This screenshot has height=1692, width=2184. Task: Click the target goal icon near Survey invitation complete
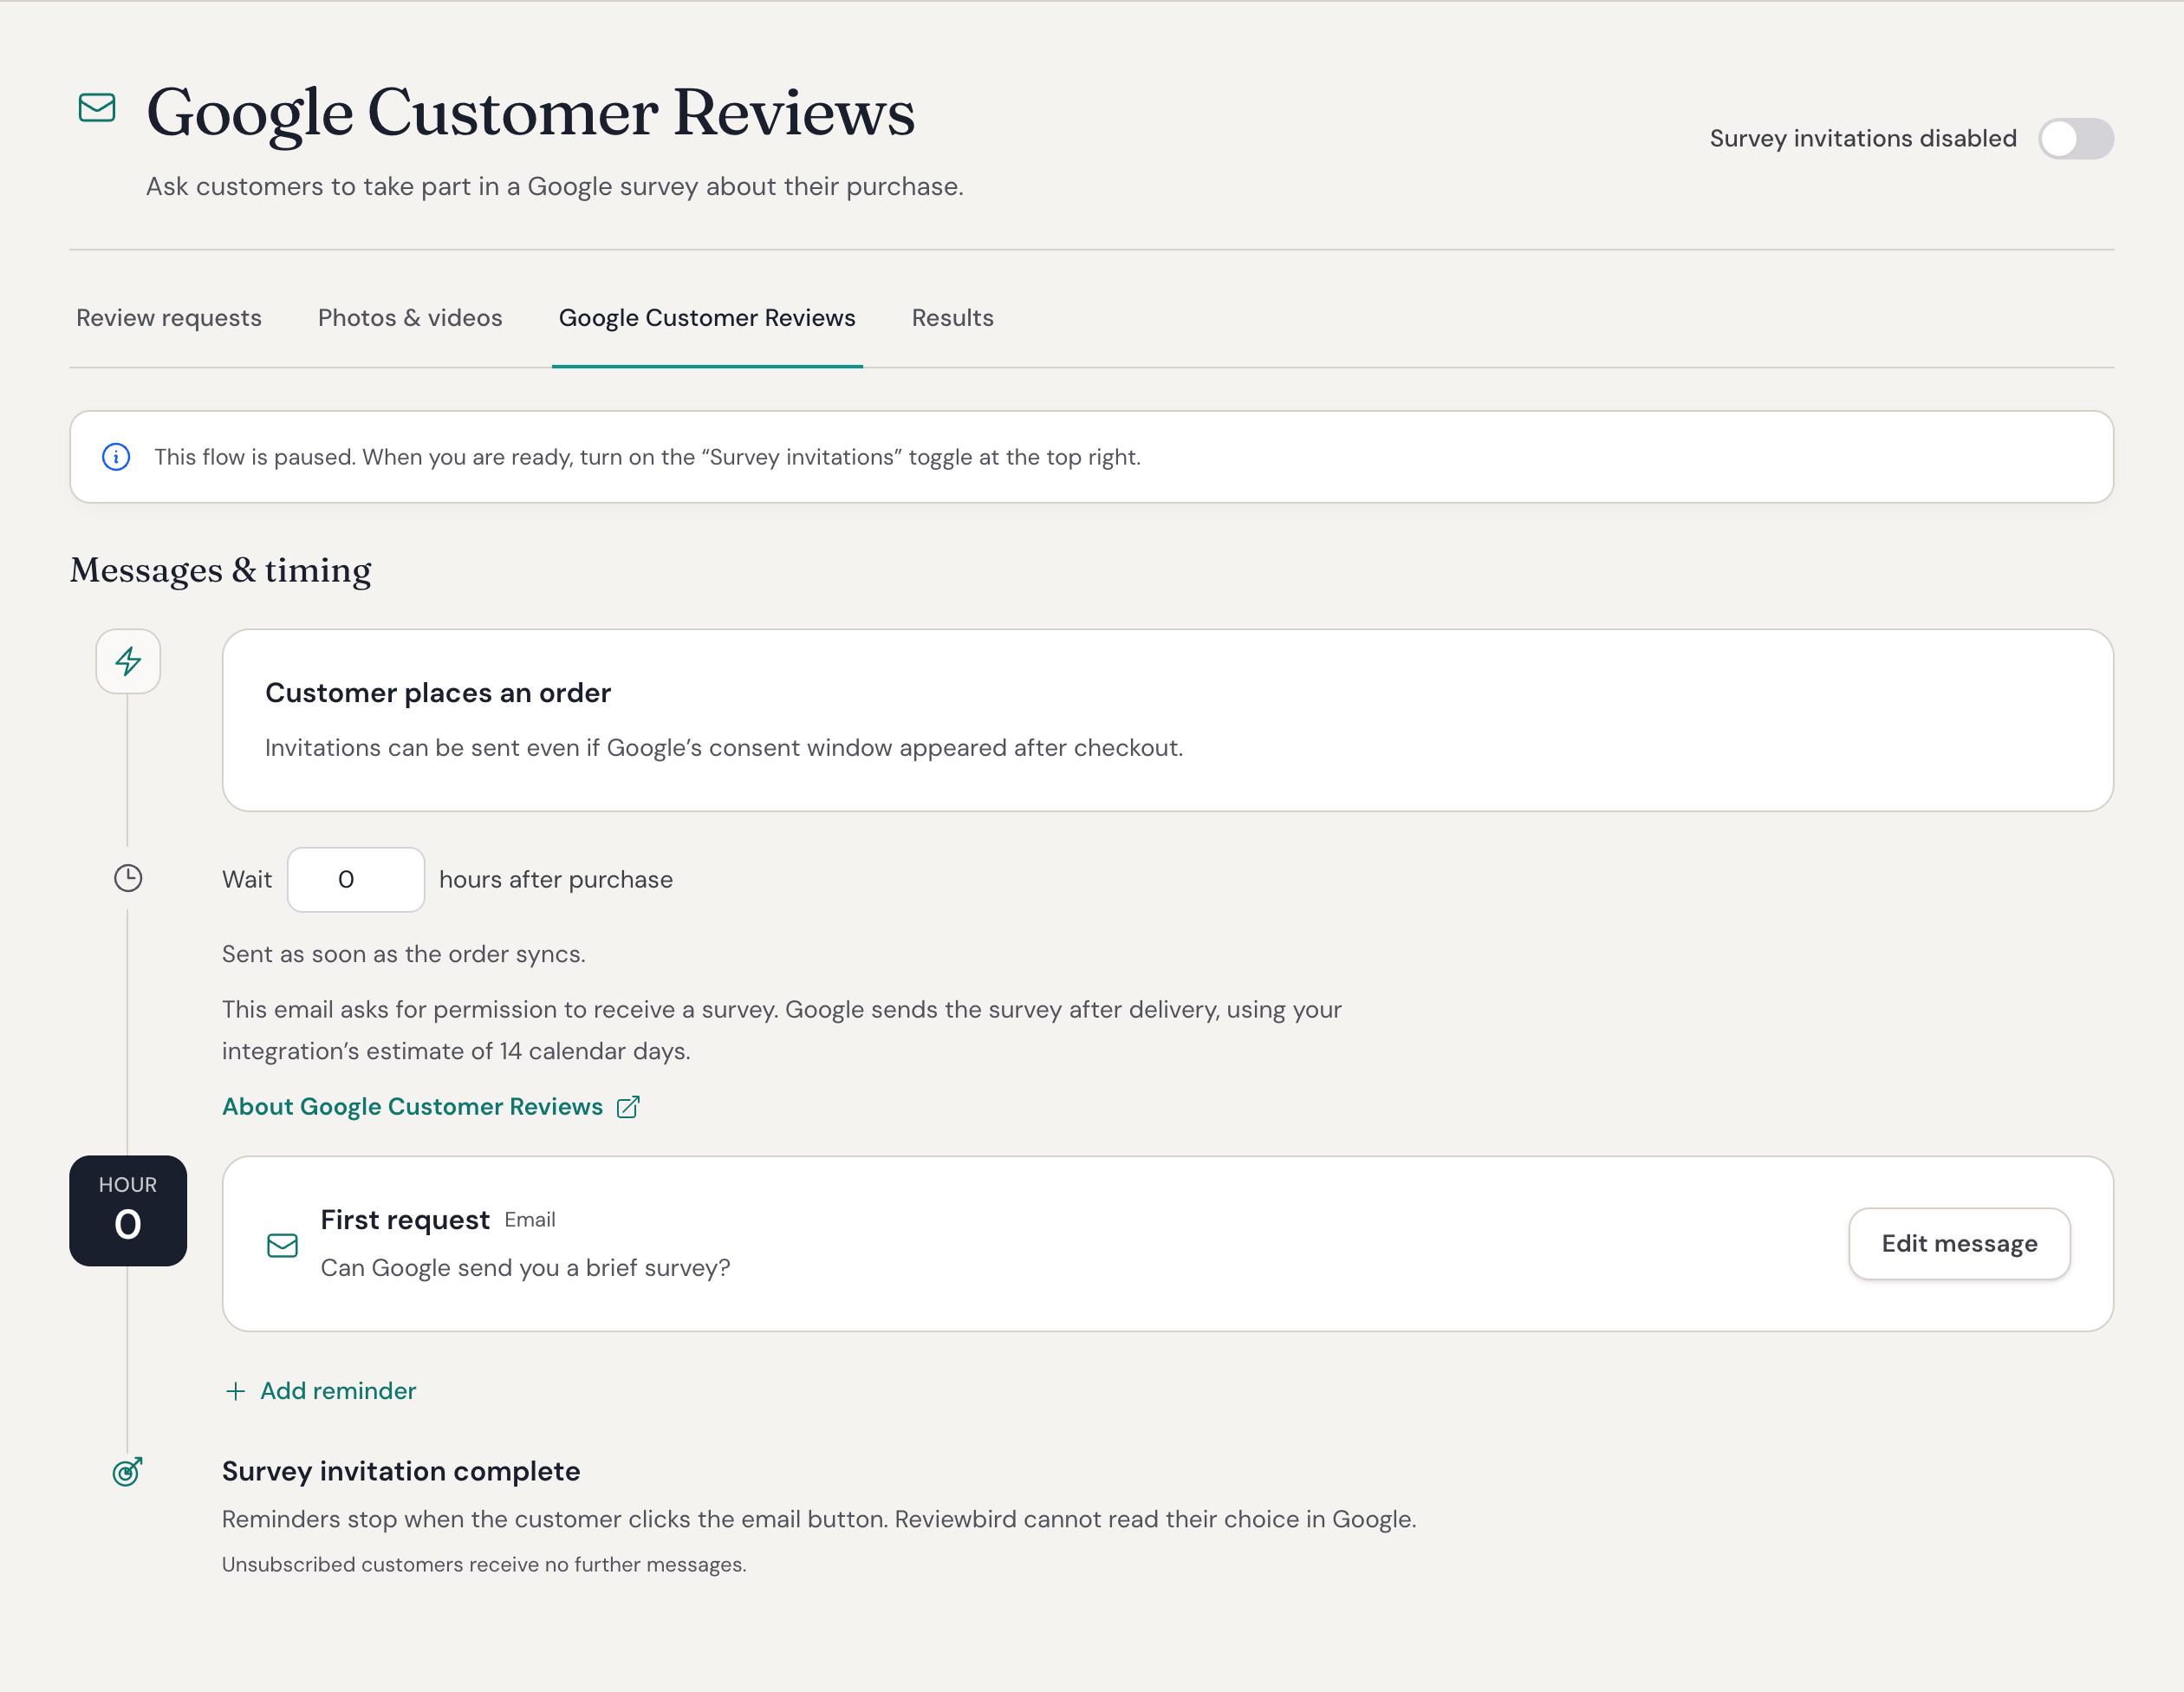point(128,1471)
